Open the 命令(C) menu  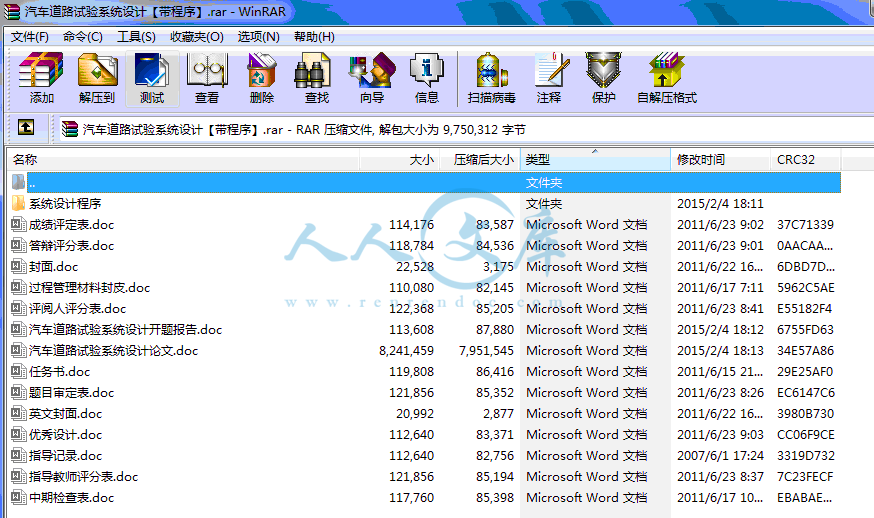pyautogui.click(x=82, y=37)
